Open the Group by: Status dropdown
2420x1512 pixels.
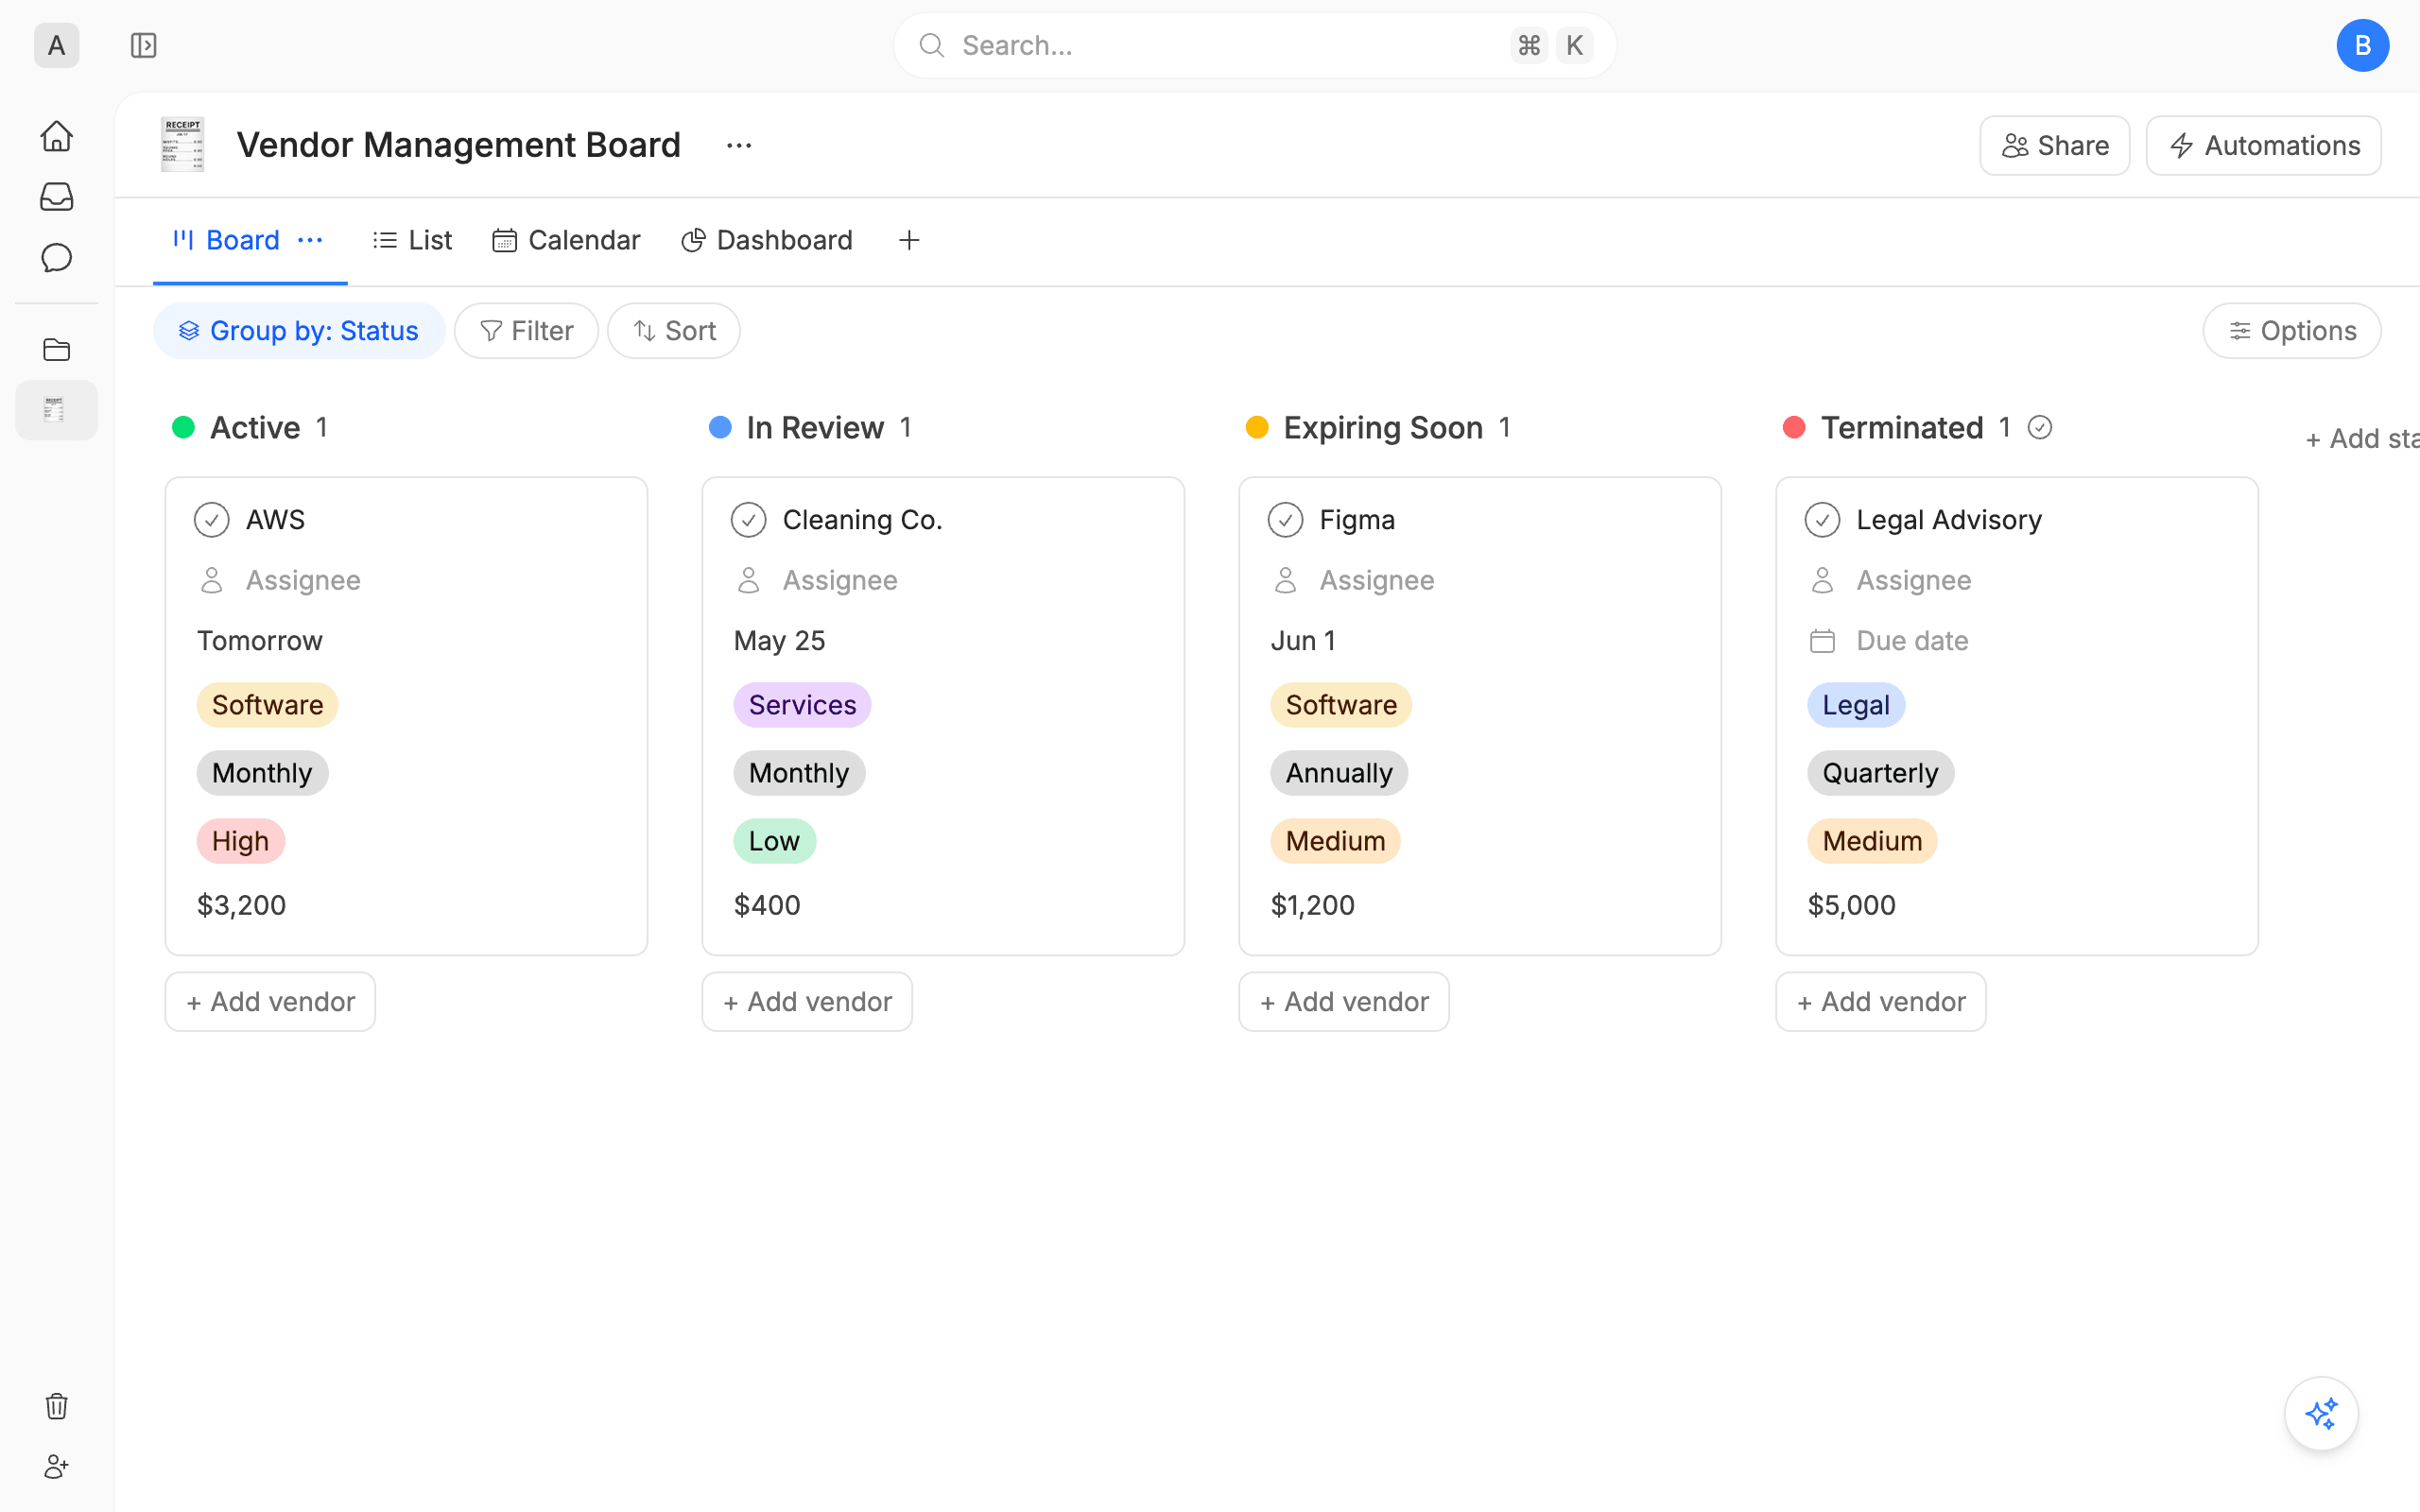pyautogui.click(x=299, y=331)
